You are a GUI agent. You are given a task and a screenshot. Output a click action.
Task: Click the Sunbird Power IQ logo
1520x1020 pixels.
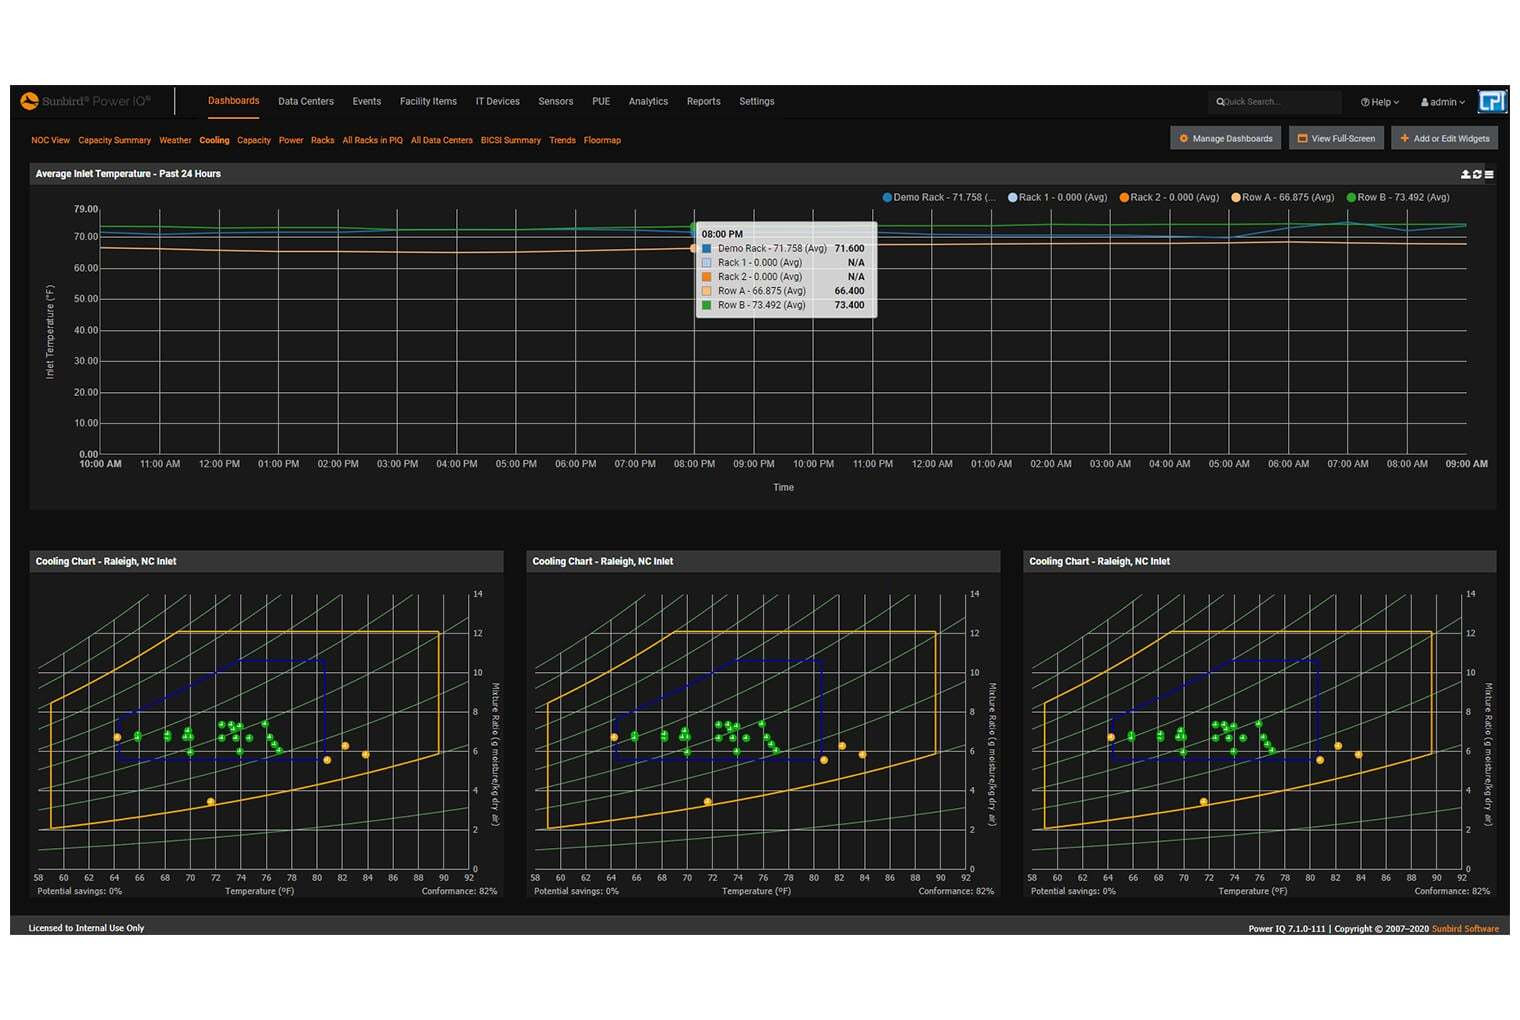[x=85, y=101]
